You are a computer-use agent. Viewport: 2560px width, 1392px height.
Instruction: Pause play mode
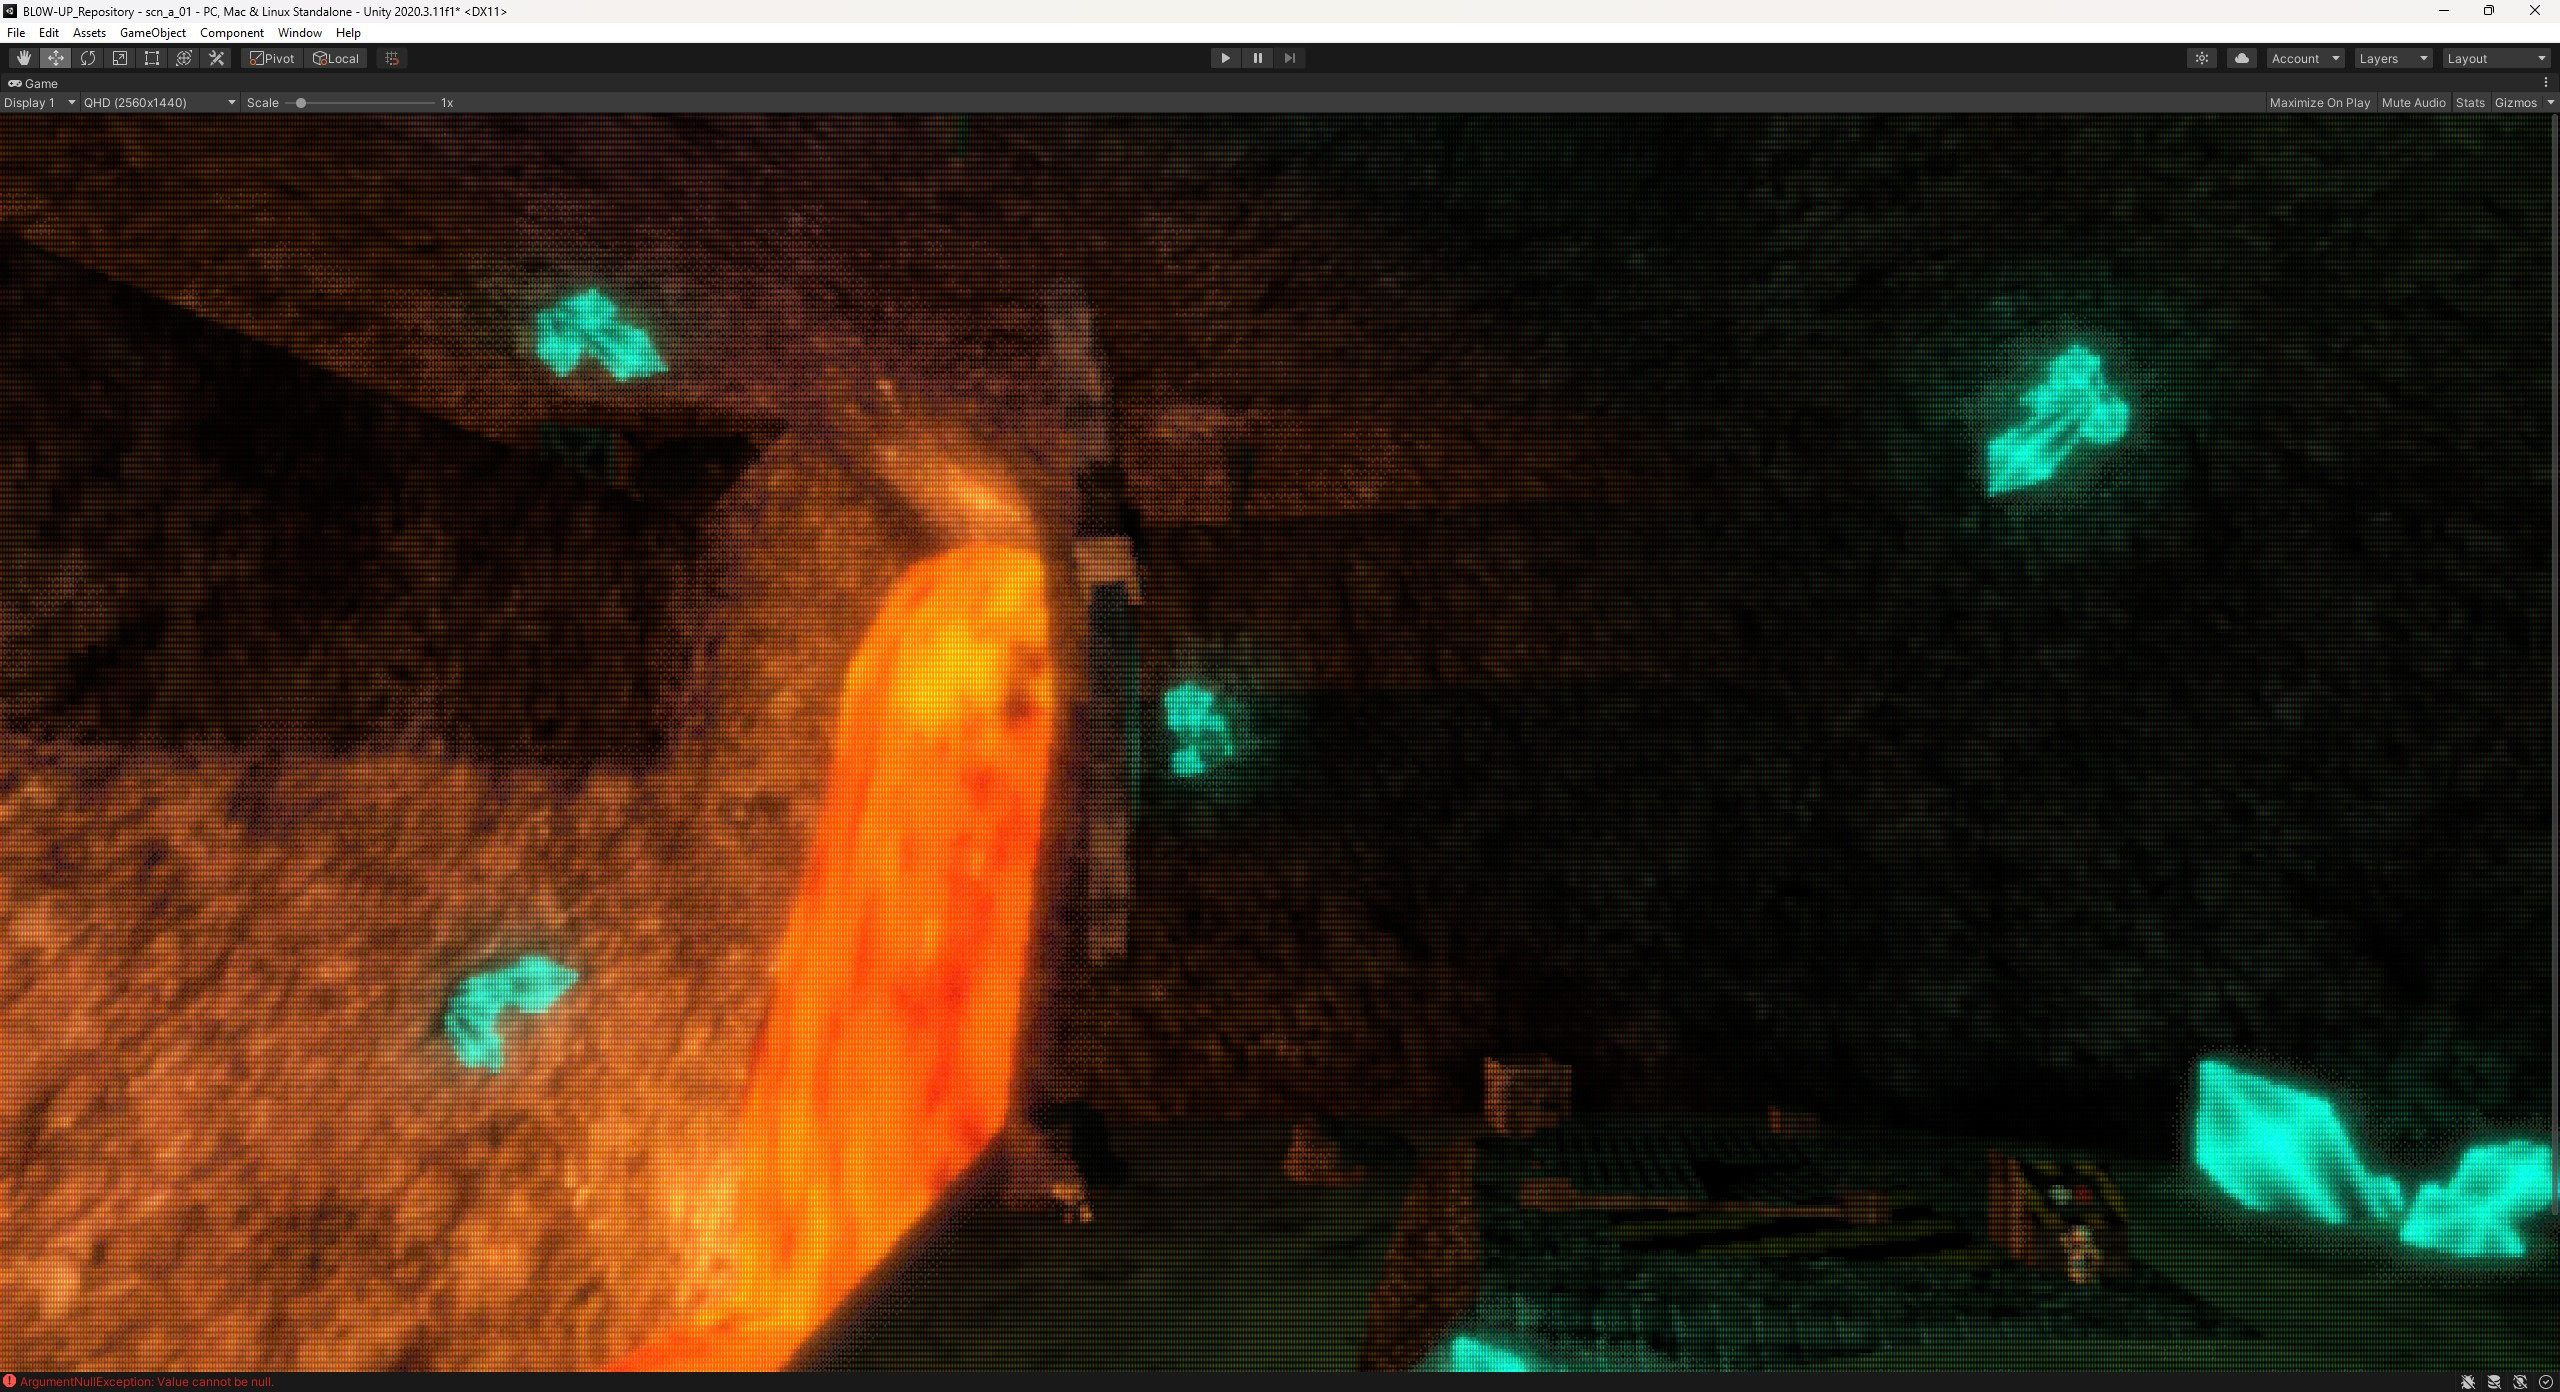click(1257, 58)
